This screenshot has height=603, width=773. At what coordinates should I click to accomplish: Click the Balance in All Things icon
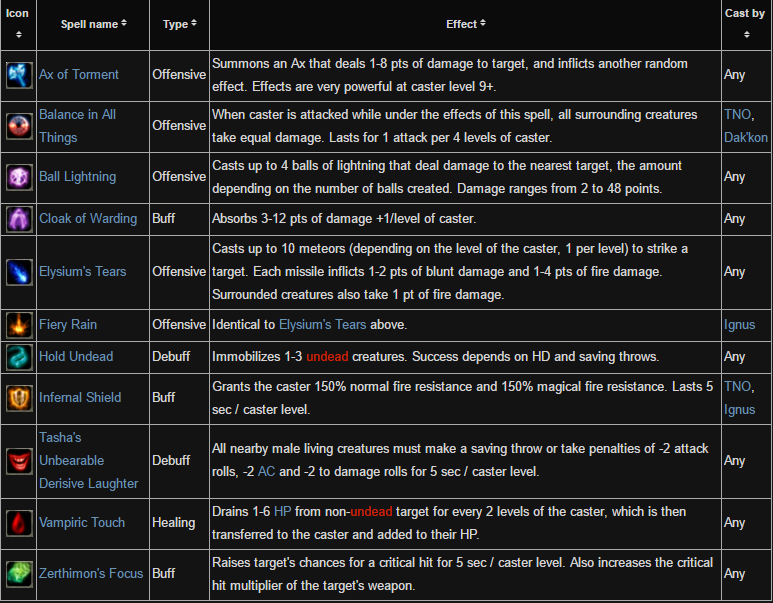[18, 126]
